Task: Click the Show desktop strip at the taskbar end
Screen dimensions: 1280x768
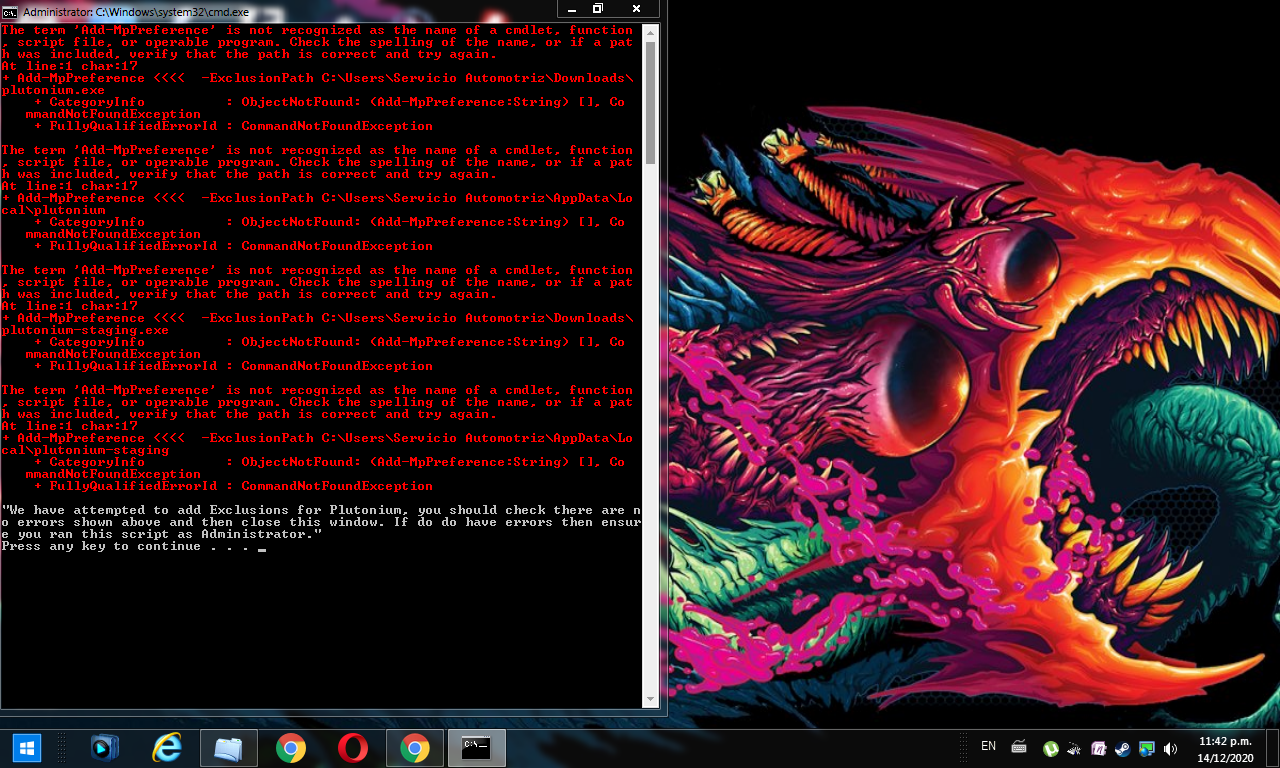Action: (1271, 748)
